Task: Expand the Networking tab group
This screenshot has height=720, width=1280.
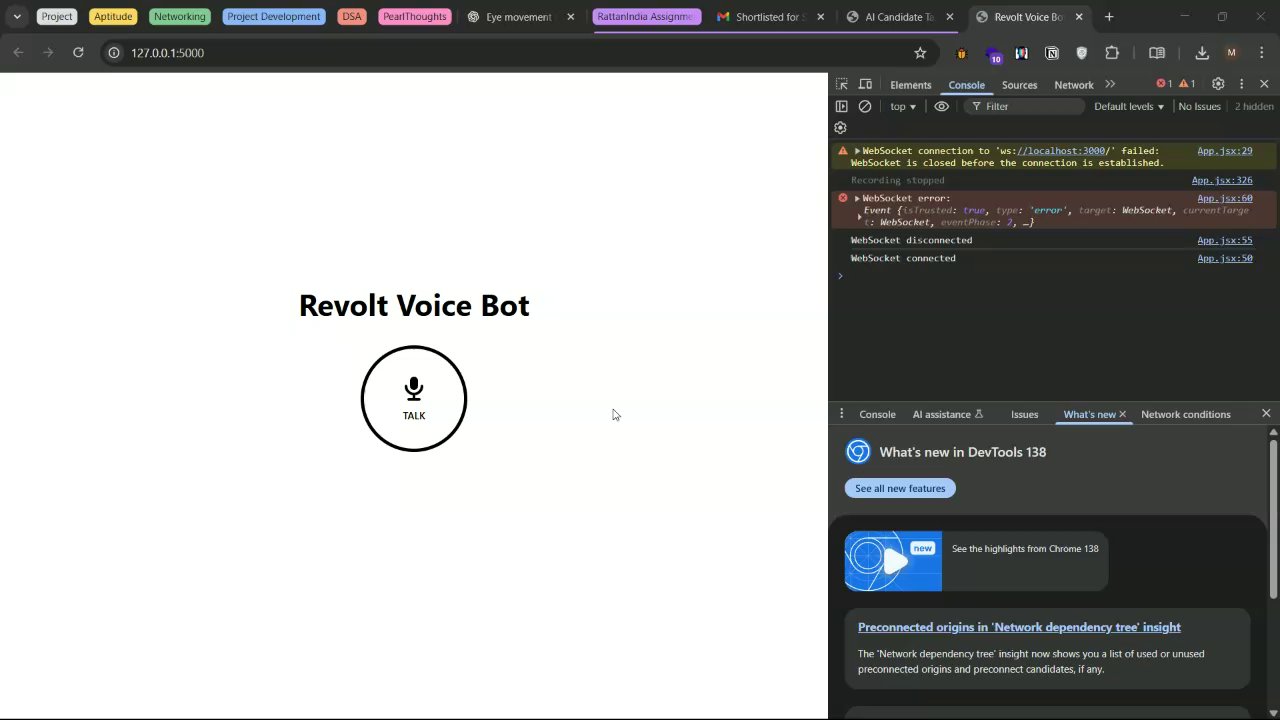Action: [180, 17]
